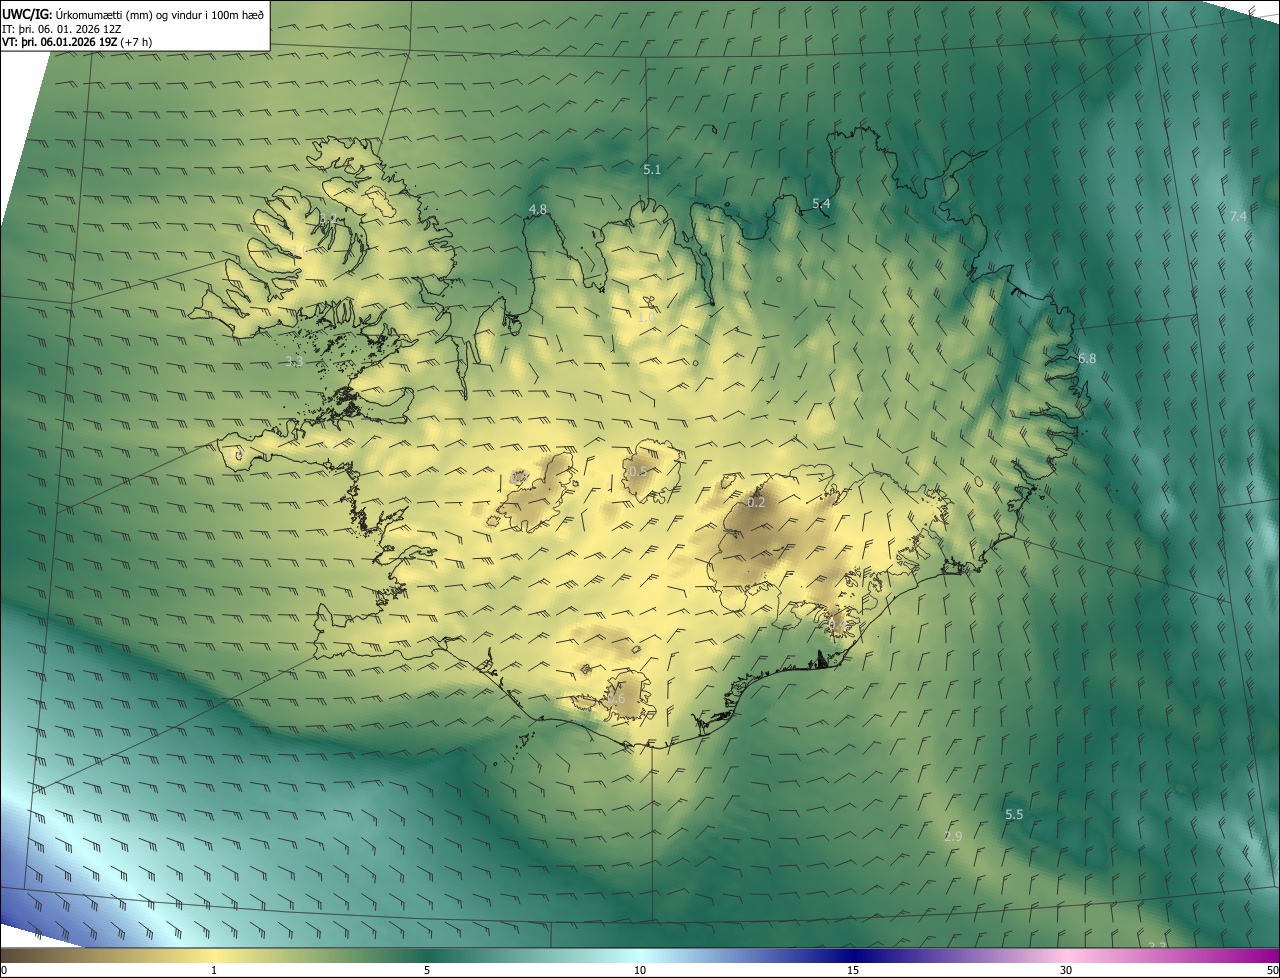The image size is (1280, 978).
Task: Click the 0.2 value on Vatnajökull glacier
Action: [756, 502]
